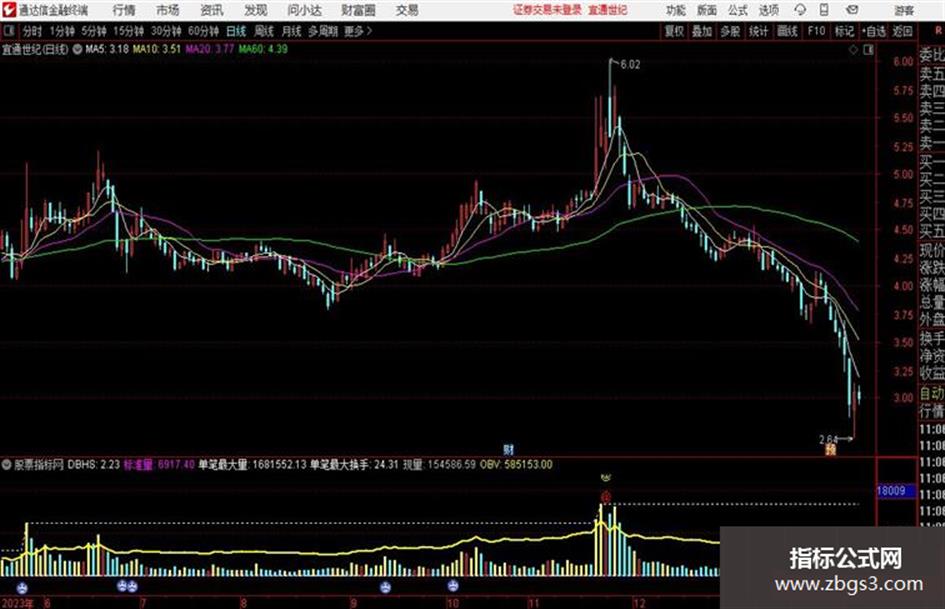Click the mobile phone icon
This screenshot has width=945, height=609.
click(824, 10)
